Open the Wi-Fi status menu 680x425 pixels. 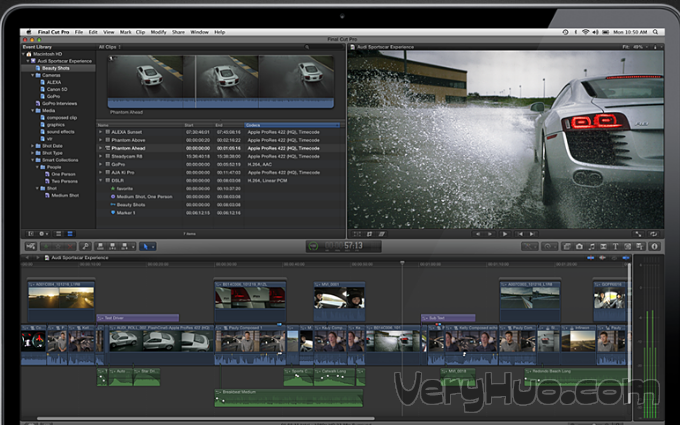click(x=585, y=32)
